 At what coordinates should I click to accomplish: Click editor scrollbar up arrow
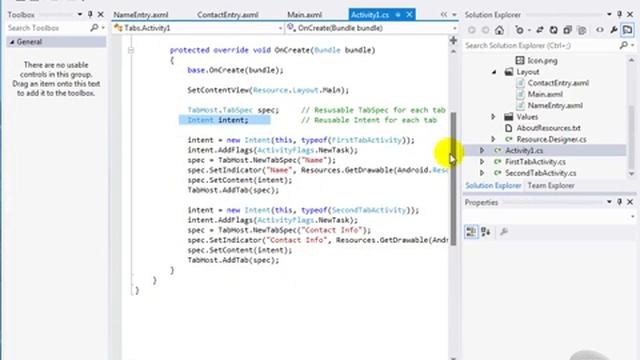point(453,52)
